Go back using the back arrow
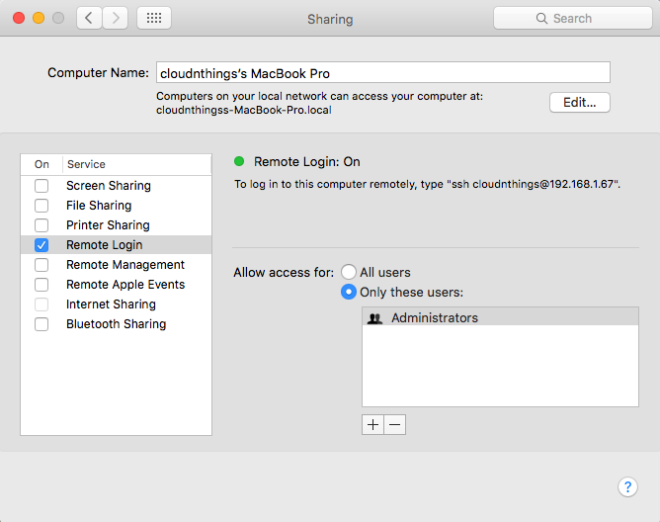 (x=90, y=18)
